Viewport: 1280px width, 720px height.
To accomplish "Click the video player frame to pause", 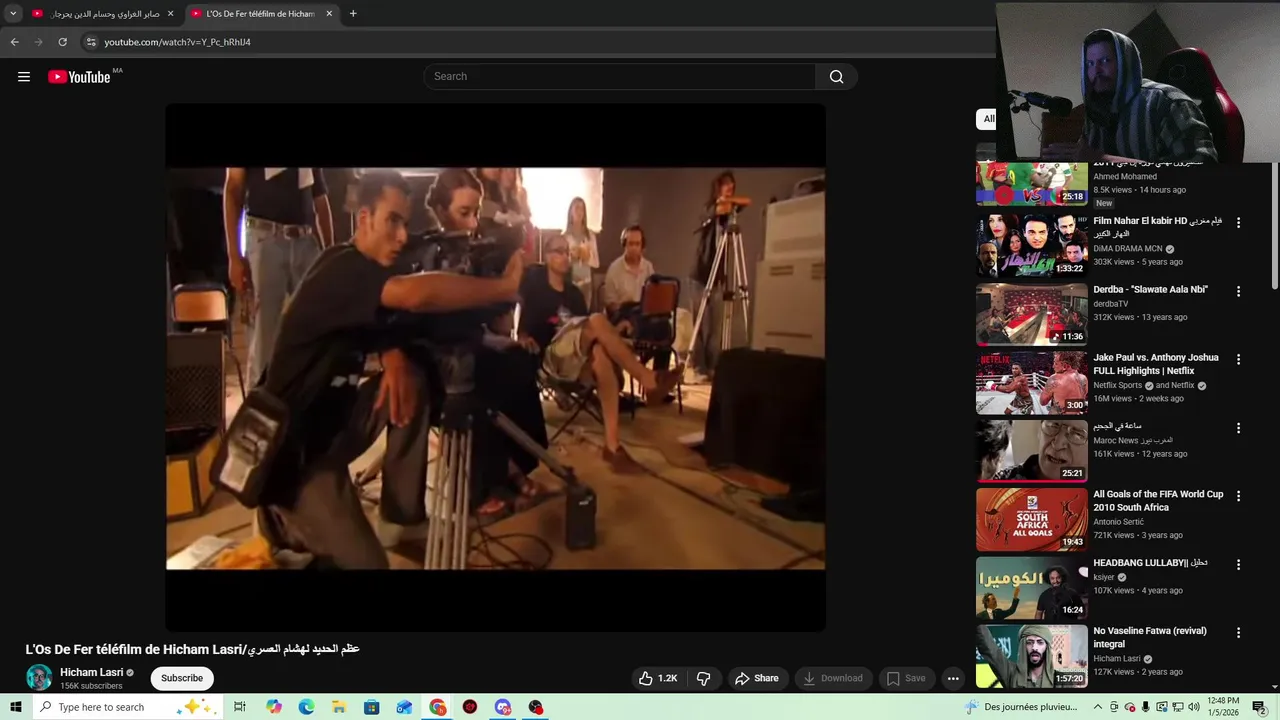I will coord(495,368).
